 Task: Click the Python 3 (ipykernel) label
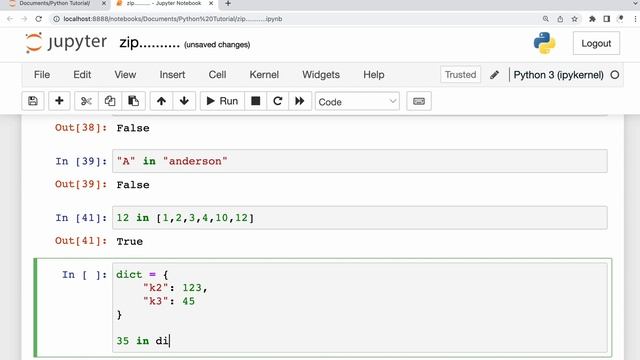click(558, 75)
